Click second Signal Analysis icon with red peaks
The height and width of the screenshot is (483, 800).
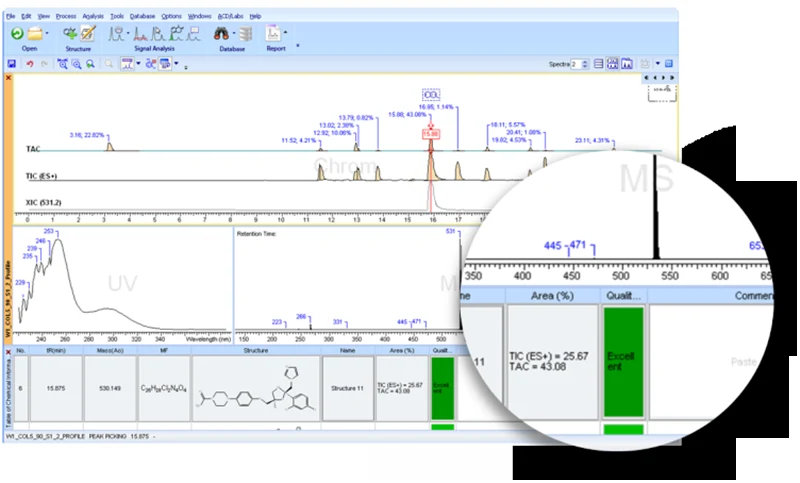[140, 34]
